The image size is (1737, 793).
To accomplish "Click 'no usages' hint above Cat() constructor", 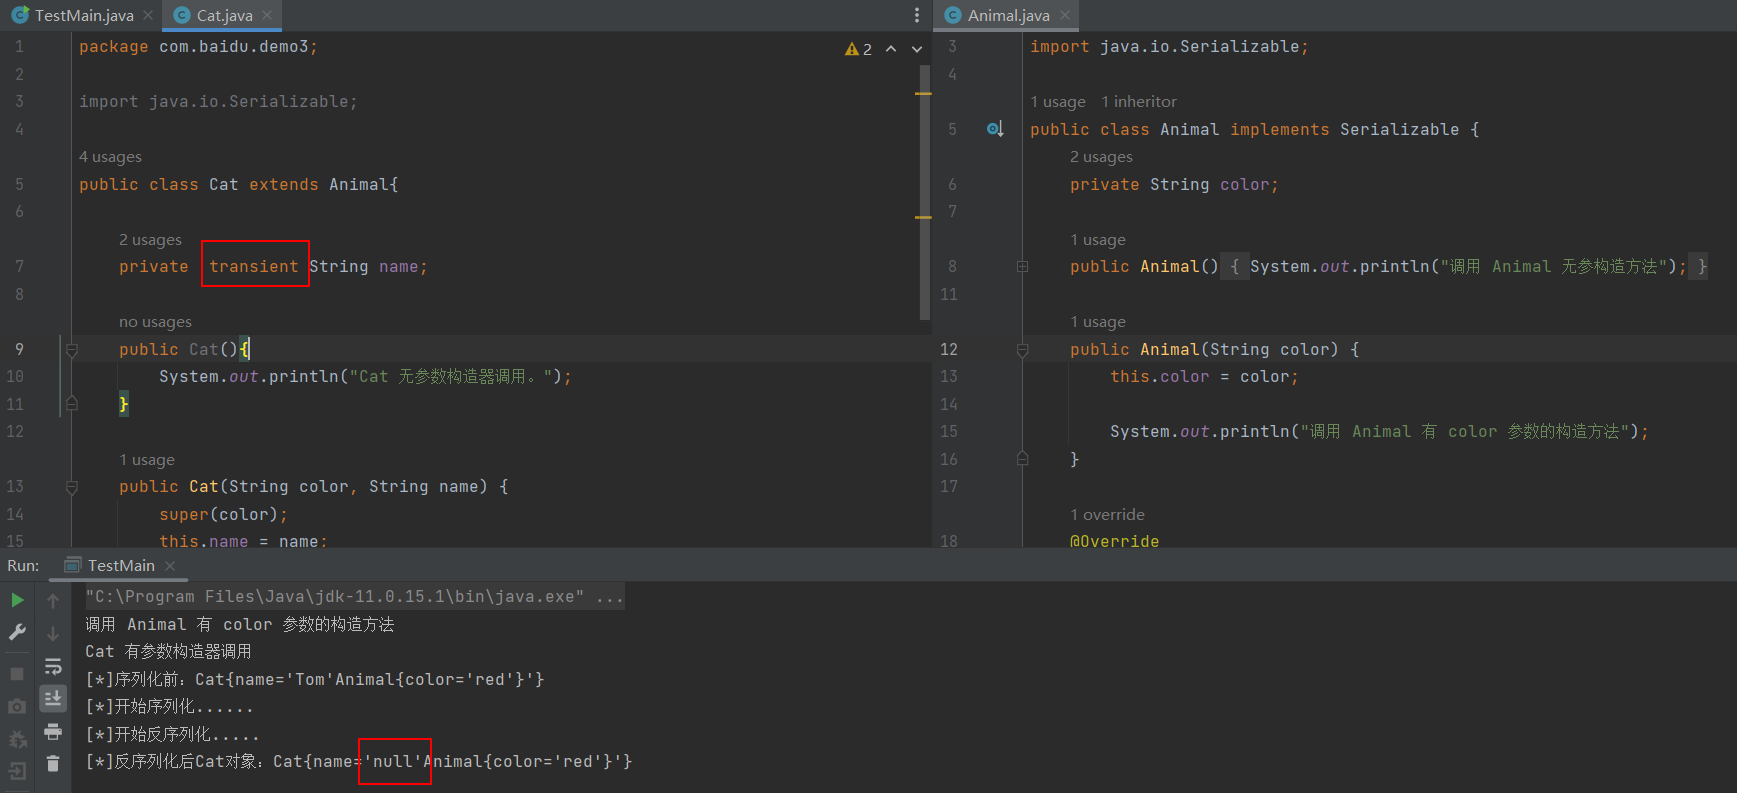I will pos(155,322).
